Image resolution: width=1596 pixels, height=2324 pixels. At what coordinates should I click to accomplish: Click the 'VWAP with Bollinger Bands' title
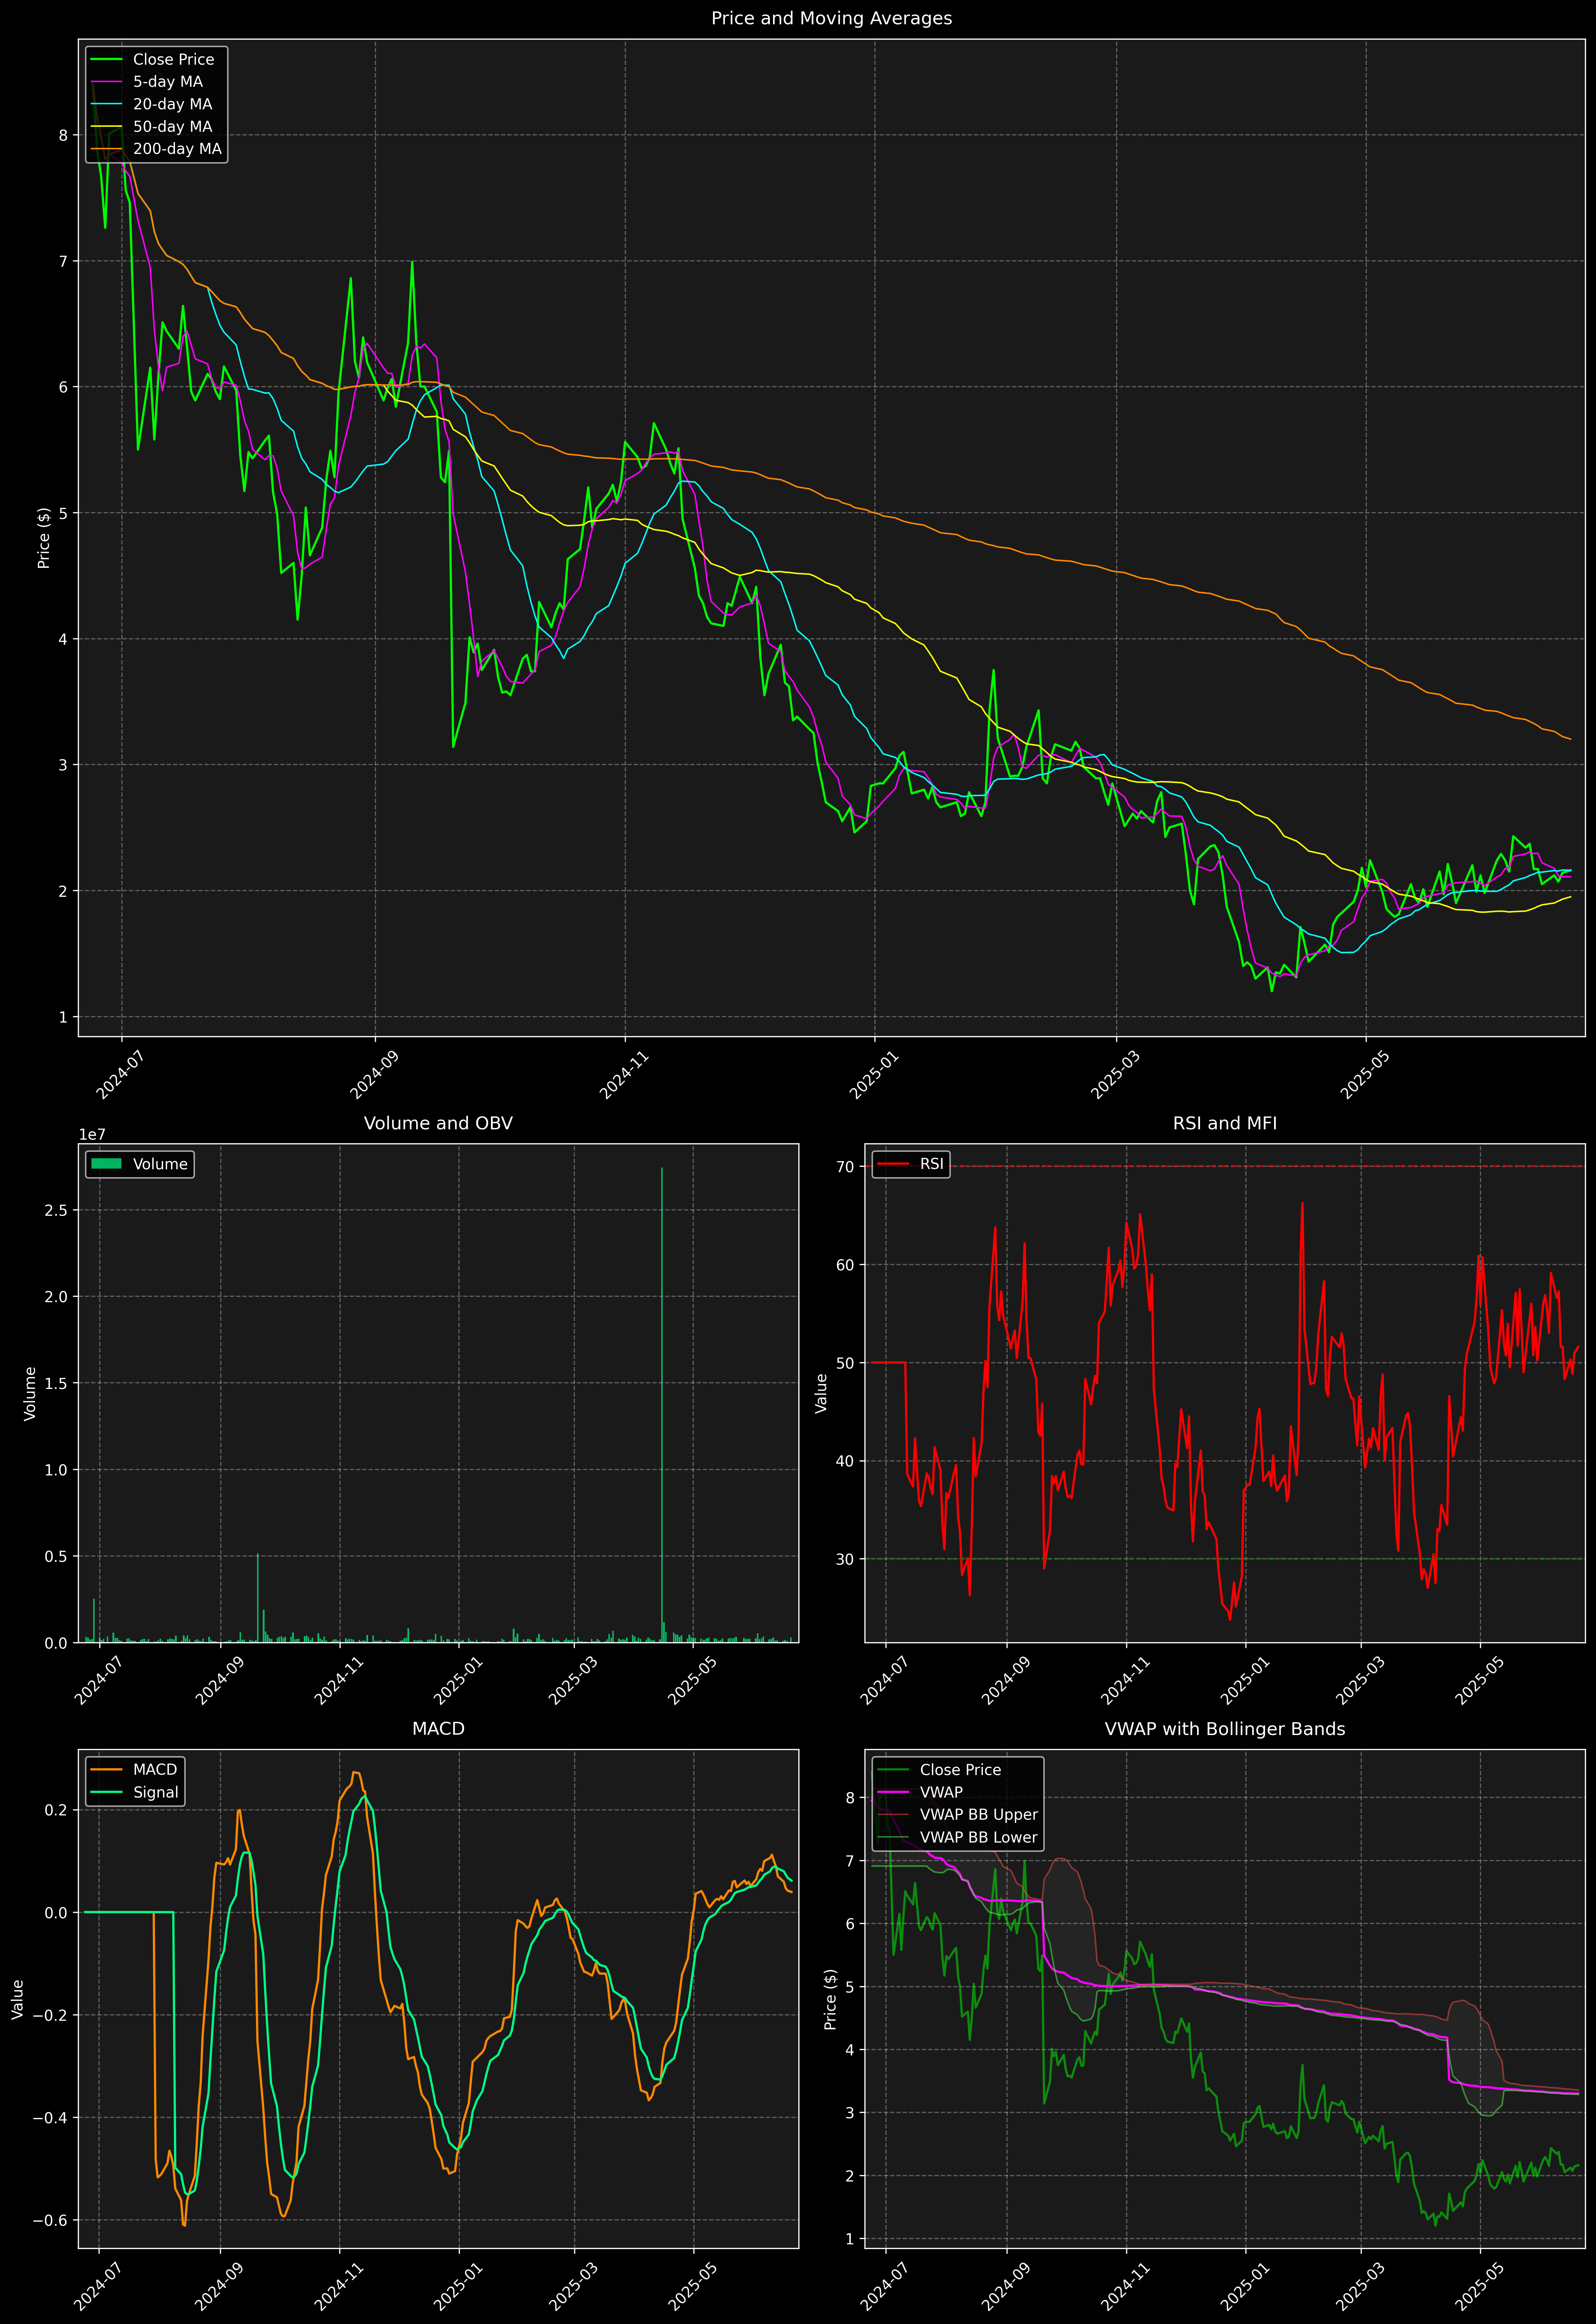[1225, 1729]
